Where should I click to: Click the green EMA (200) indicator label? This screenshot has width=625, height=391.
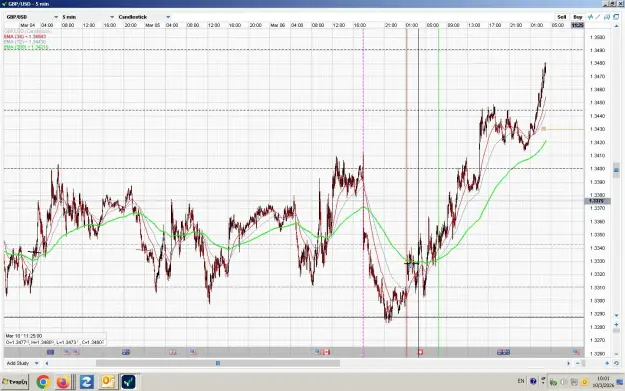click(26, 47)
